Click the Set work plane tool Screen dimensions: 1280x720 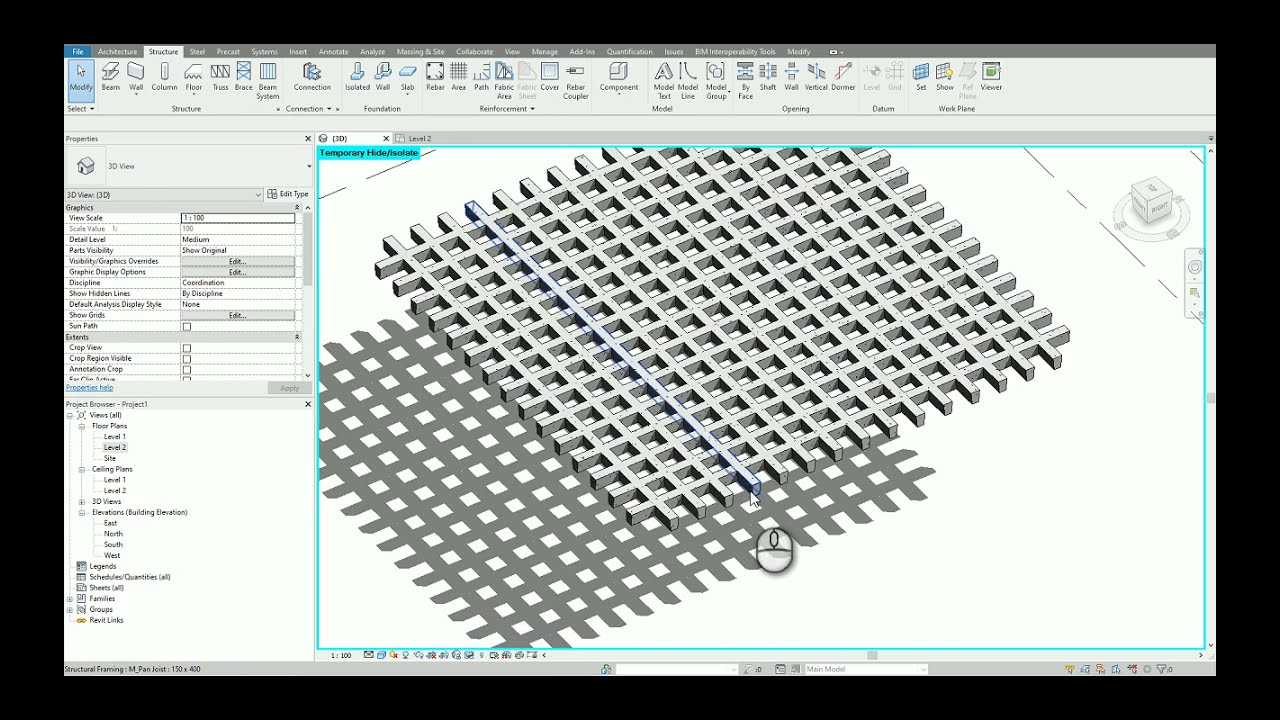pos(921,78)
